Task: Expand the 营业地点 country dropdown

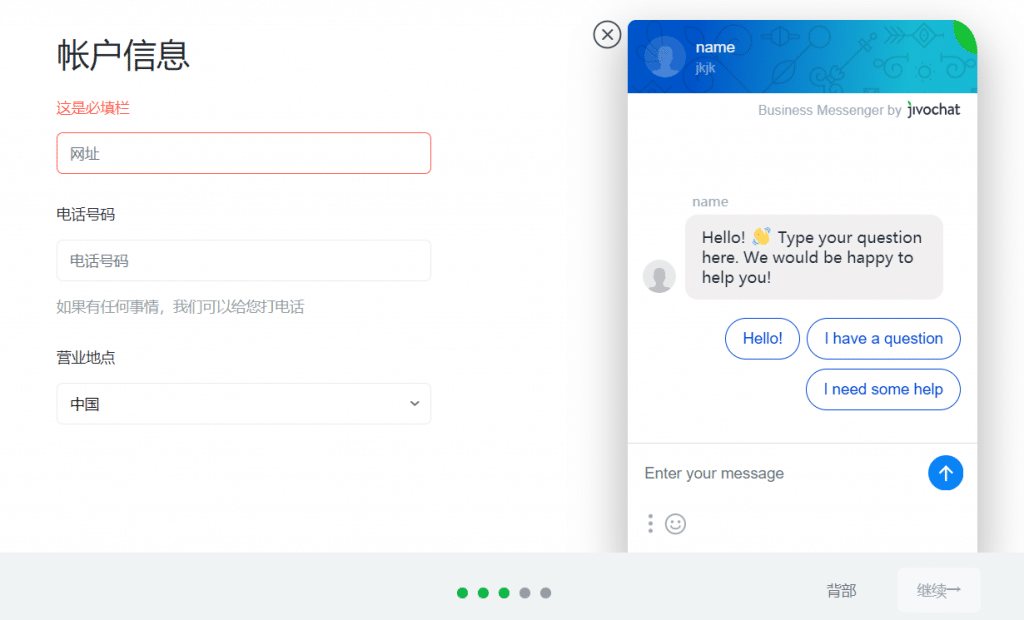Action: point(244,404)
